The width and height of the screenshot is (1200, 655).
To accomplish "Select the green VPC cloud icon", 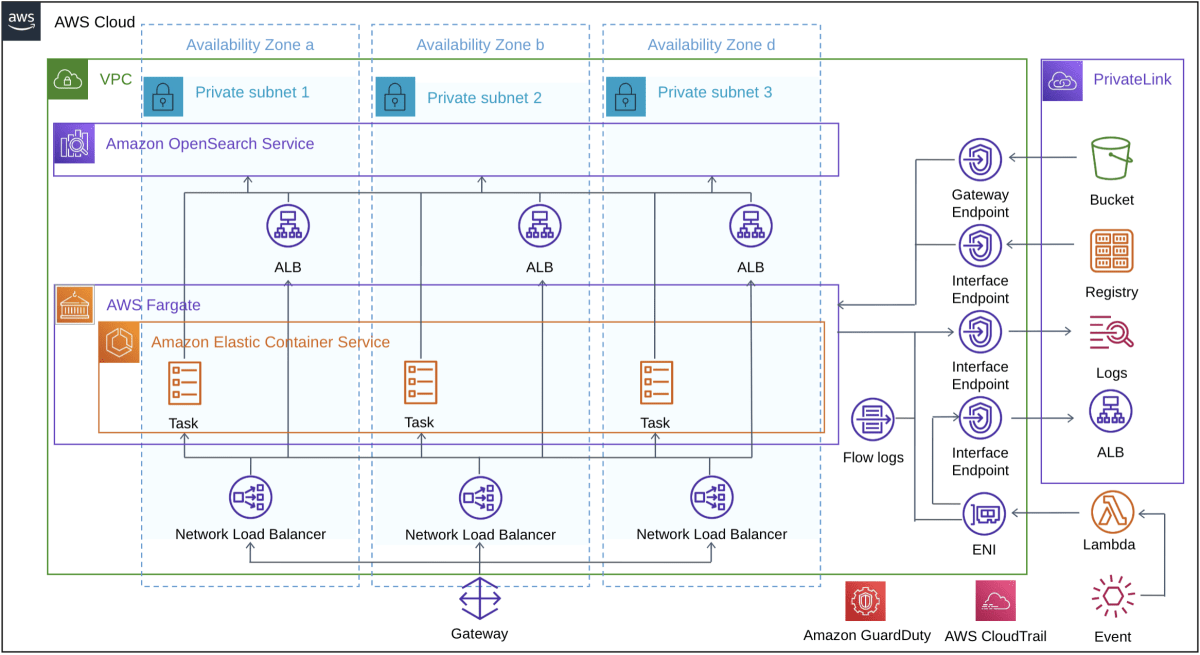I will [68, 79].
